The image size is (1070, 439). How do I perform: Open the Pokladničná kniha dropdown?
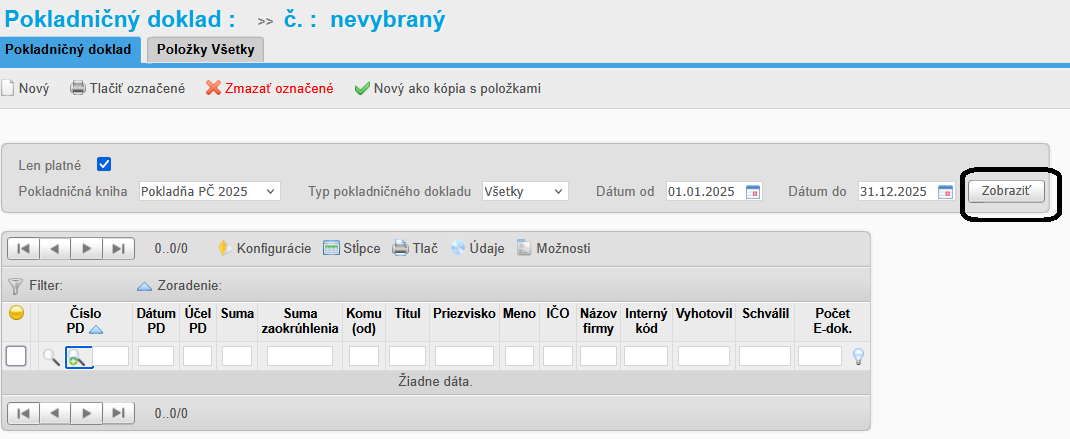click(x=209, y=191)
